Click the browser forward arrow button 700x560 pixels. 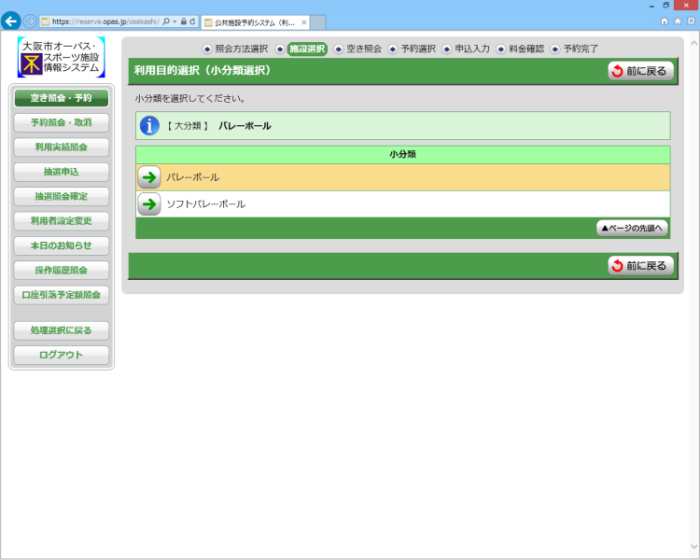30,21
